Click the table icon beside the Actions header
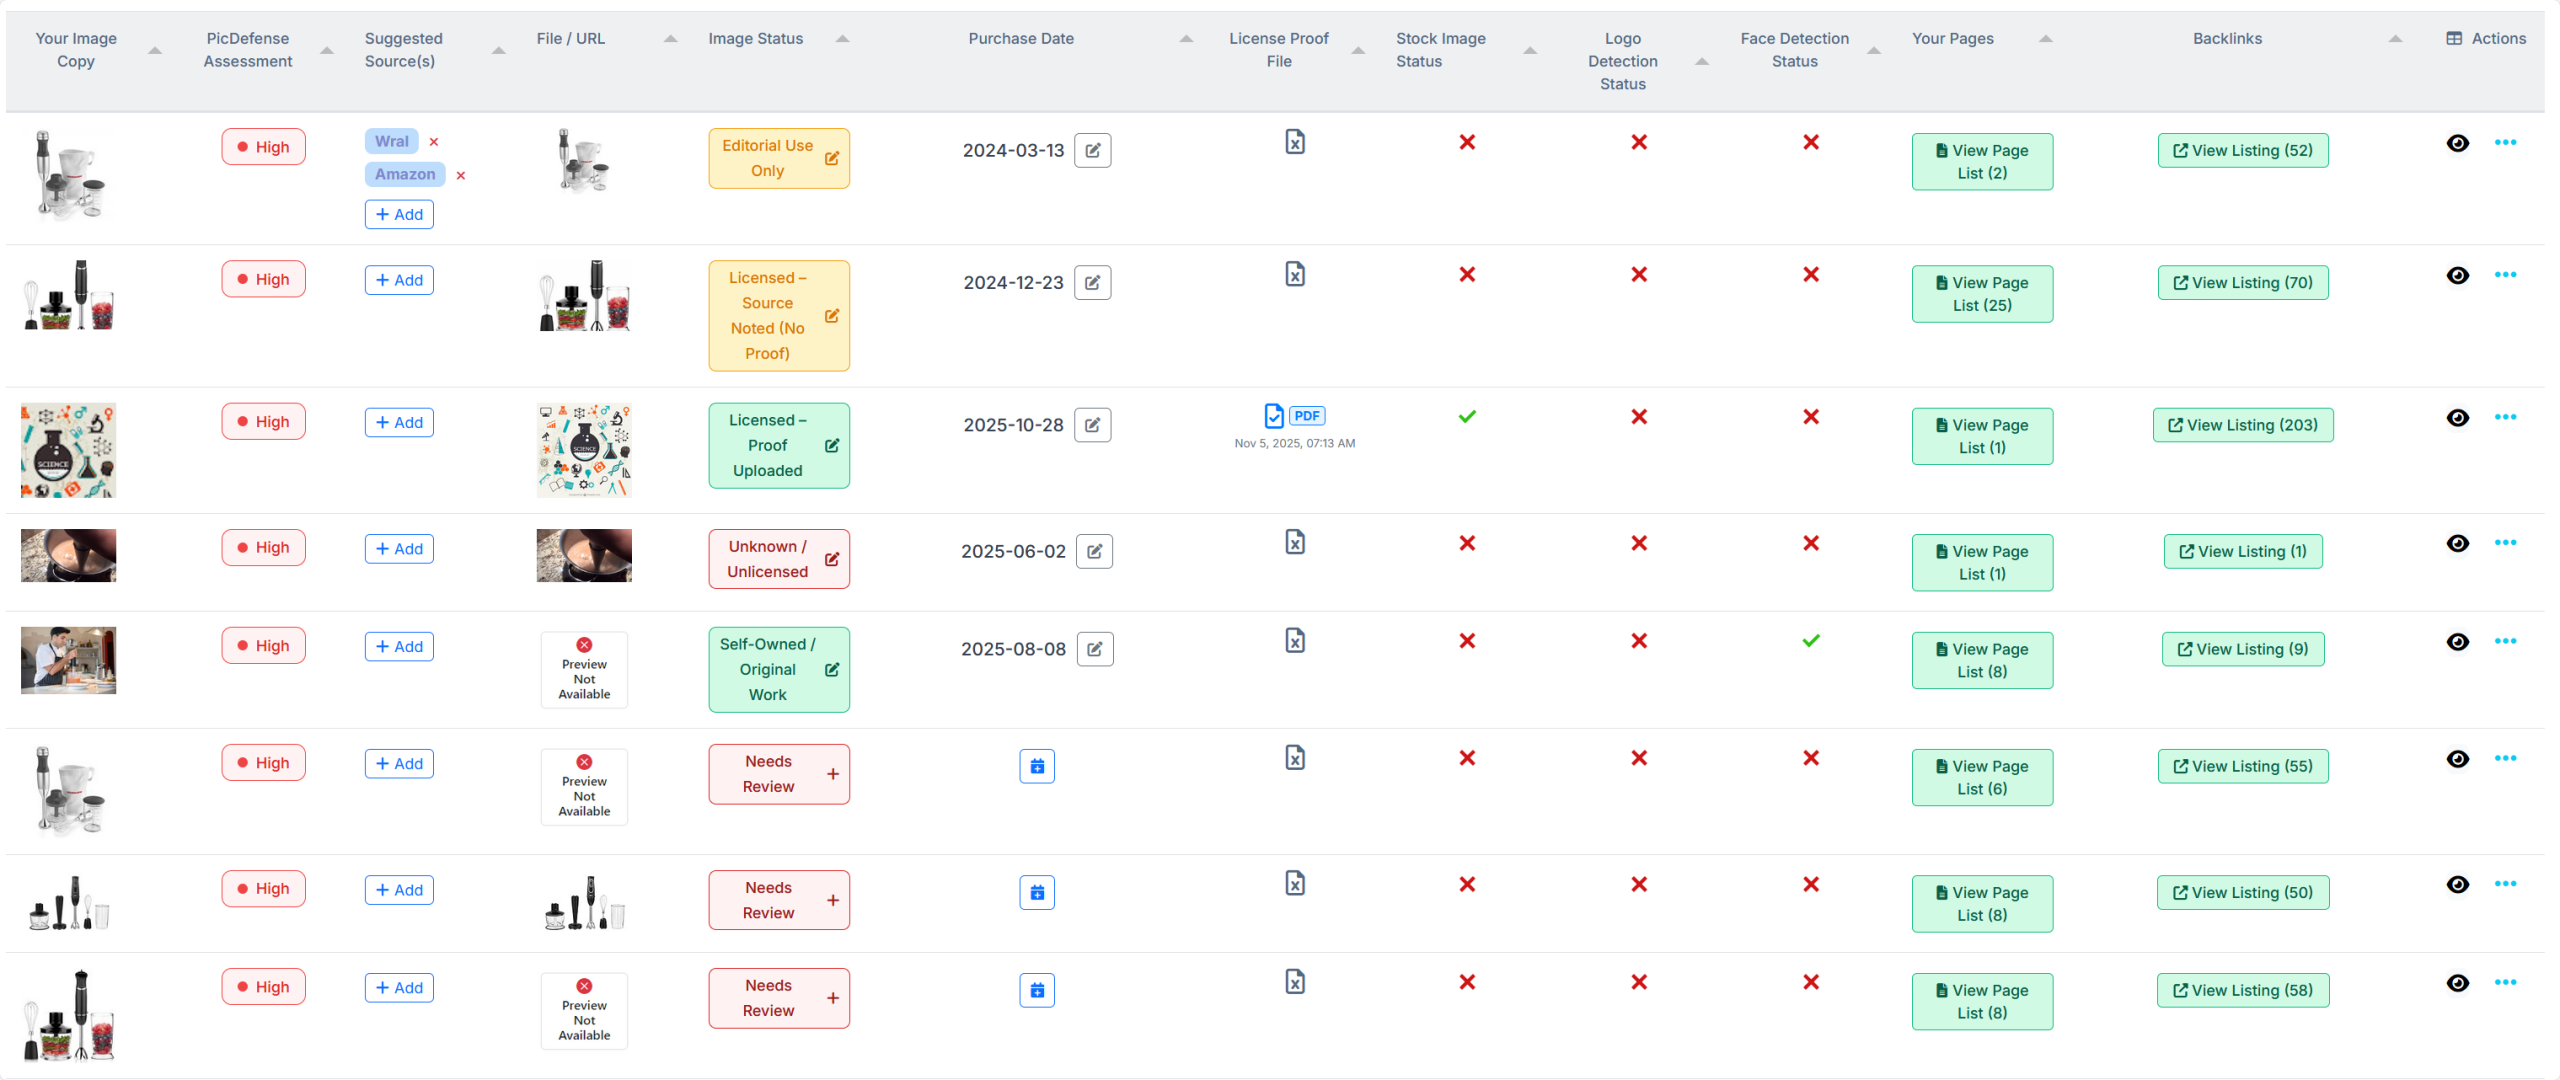 tap(2453, 38)
